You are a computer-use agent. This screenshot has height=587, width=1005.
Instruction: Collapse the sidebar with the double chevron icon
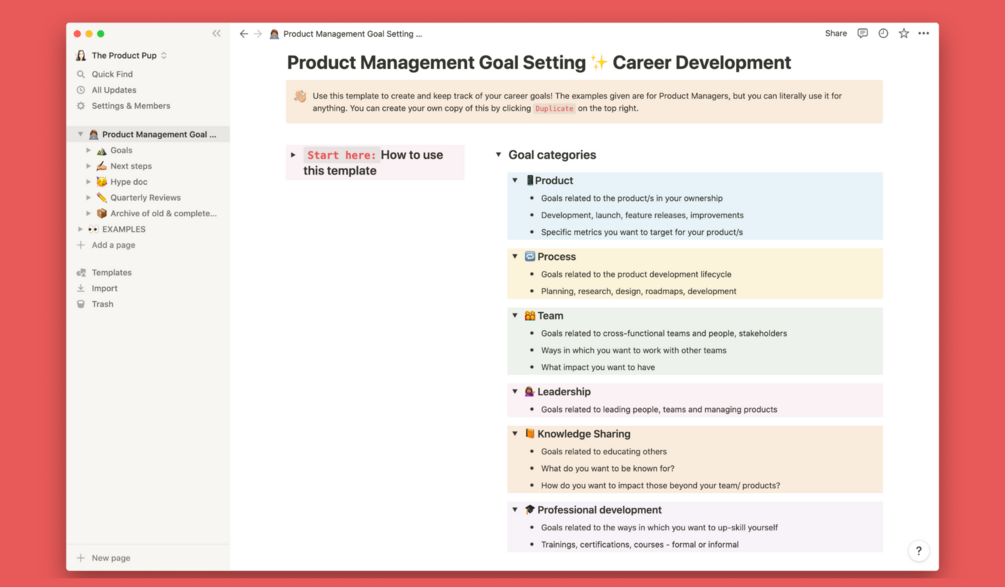pyautogui.click(x=216, y=33)
